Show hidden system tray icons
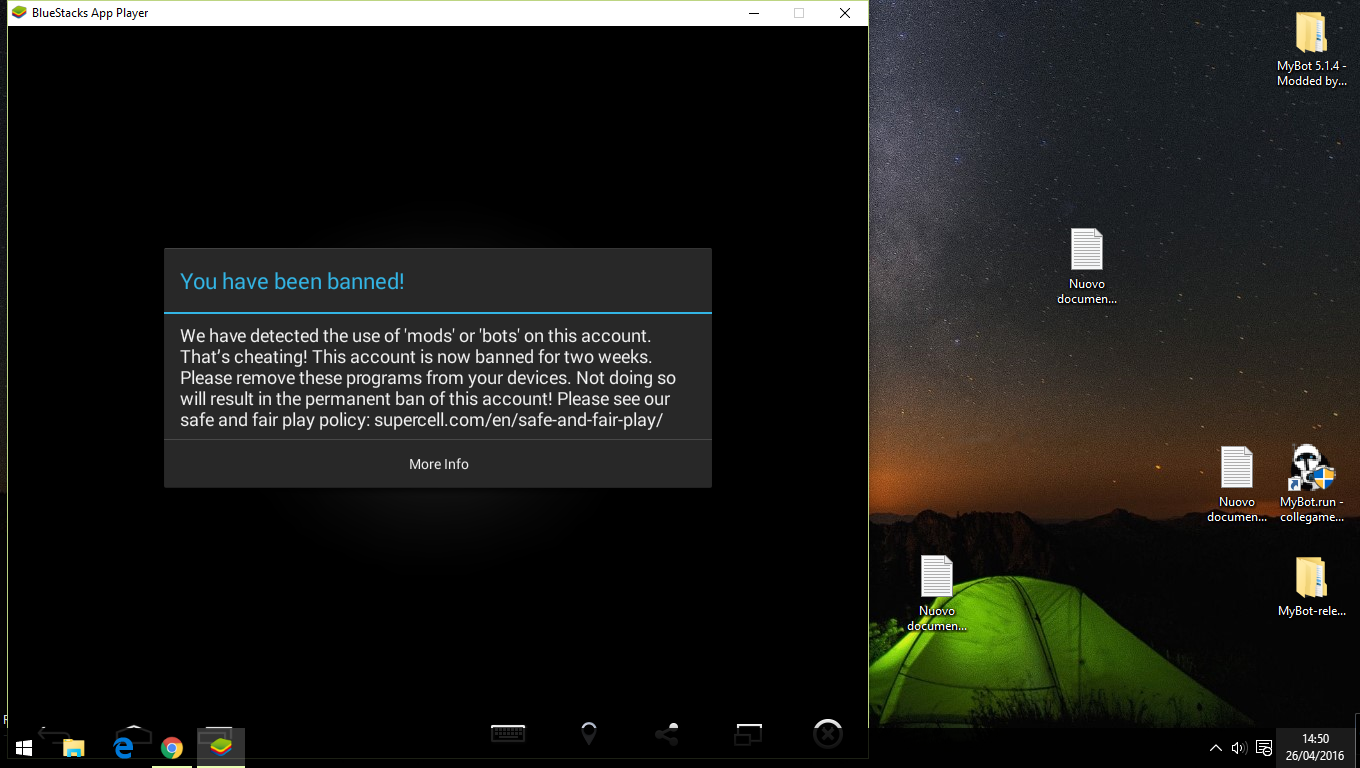 [1216, 748]
